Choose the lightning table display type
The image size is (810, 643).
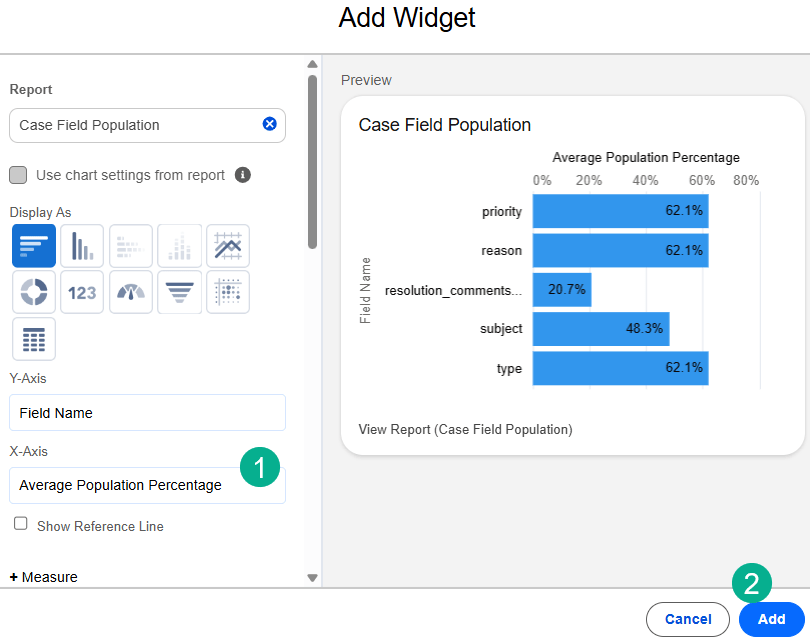click(x=33, y=339)
